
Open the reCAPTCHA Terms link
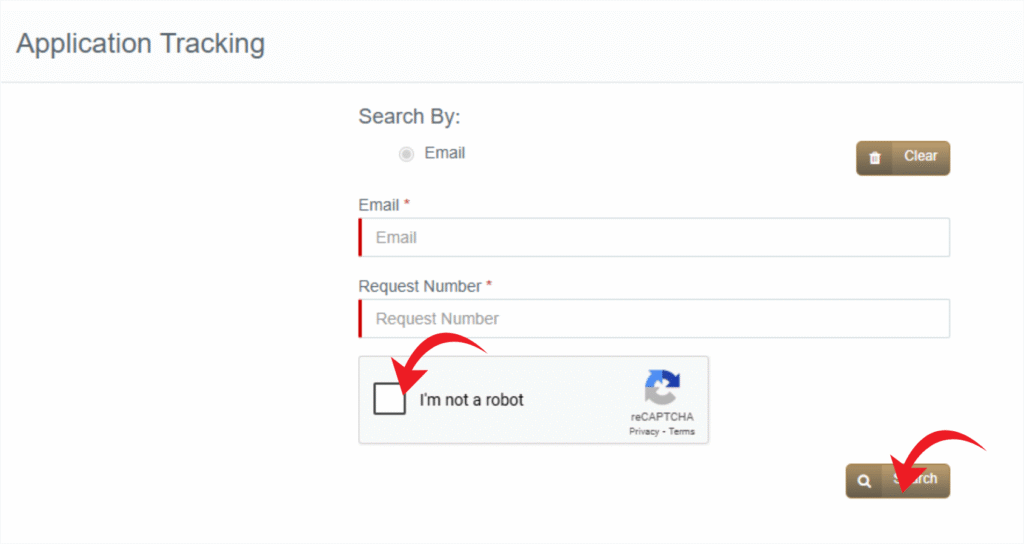point(681,432)
